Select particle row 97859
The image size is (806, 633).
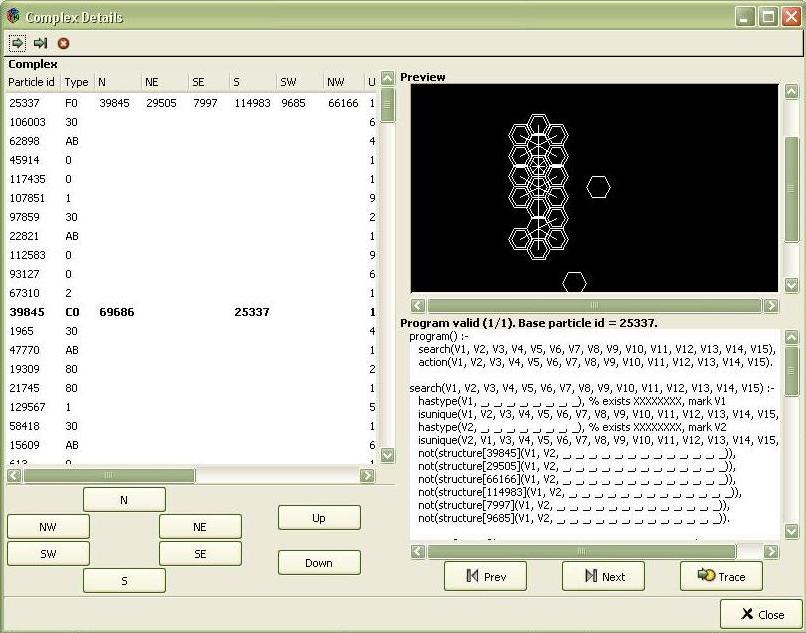[192, 217]
